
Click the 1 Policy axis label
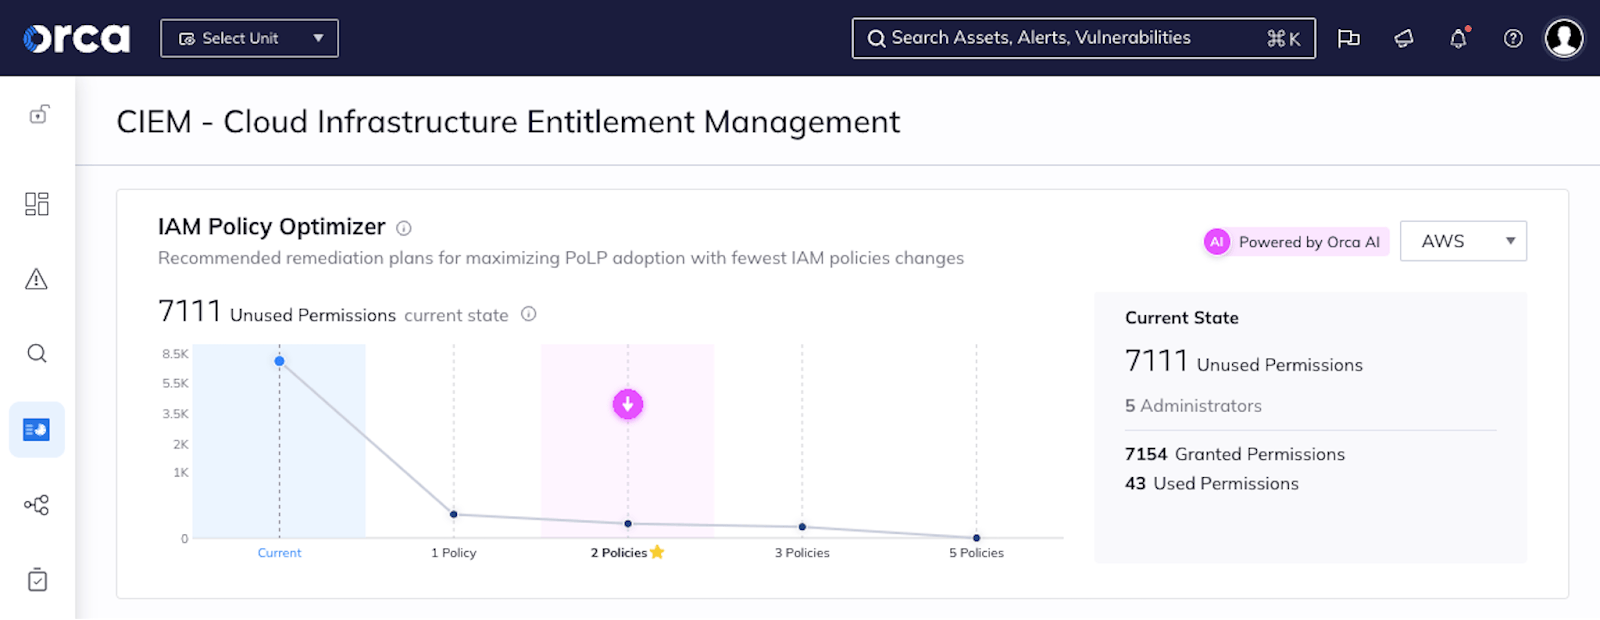click(454, 553)
